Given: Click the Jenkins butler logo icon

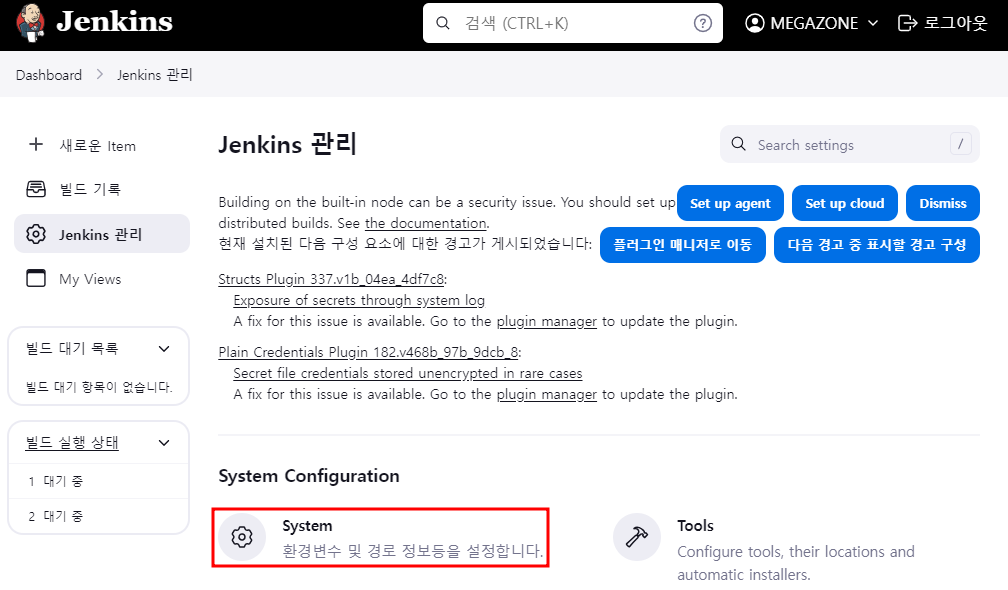Looking at the screenshot, I should pos(30,22).
